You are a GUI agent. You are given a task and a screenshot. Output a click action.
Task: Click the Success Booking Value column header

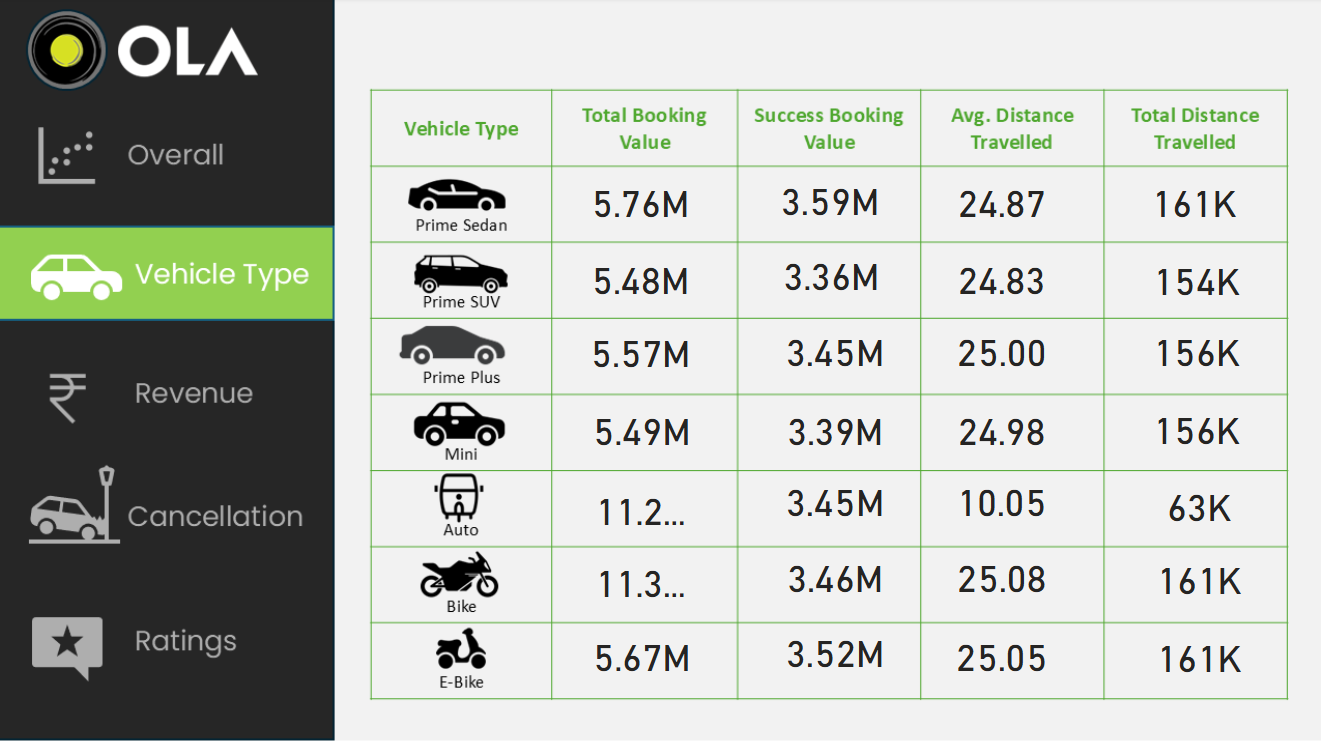[829, 129]
